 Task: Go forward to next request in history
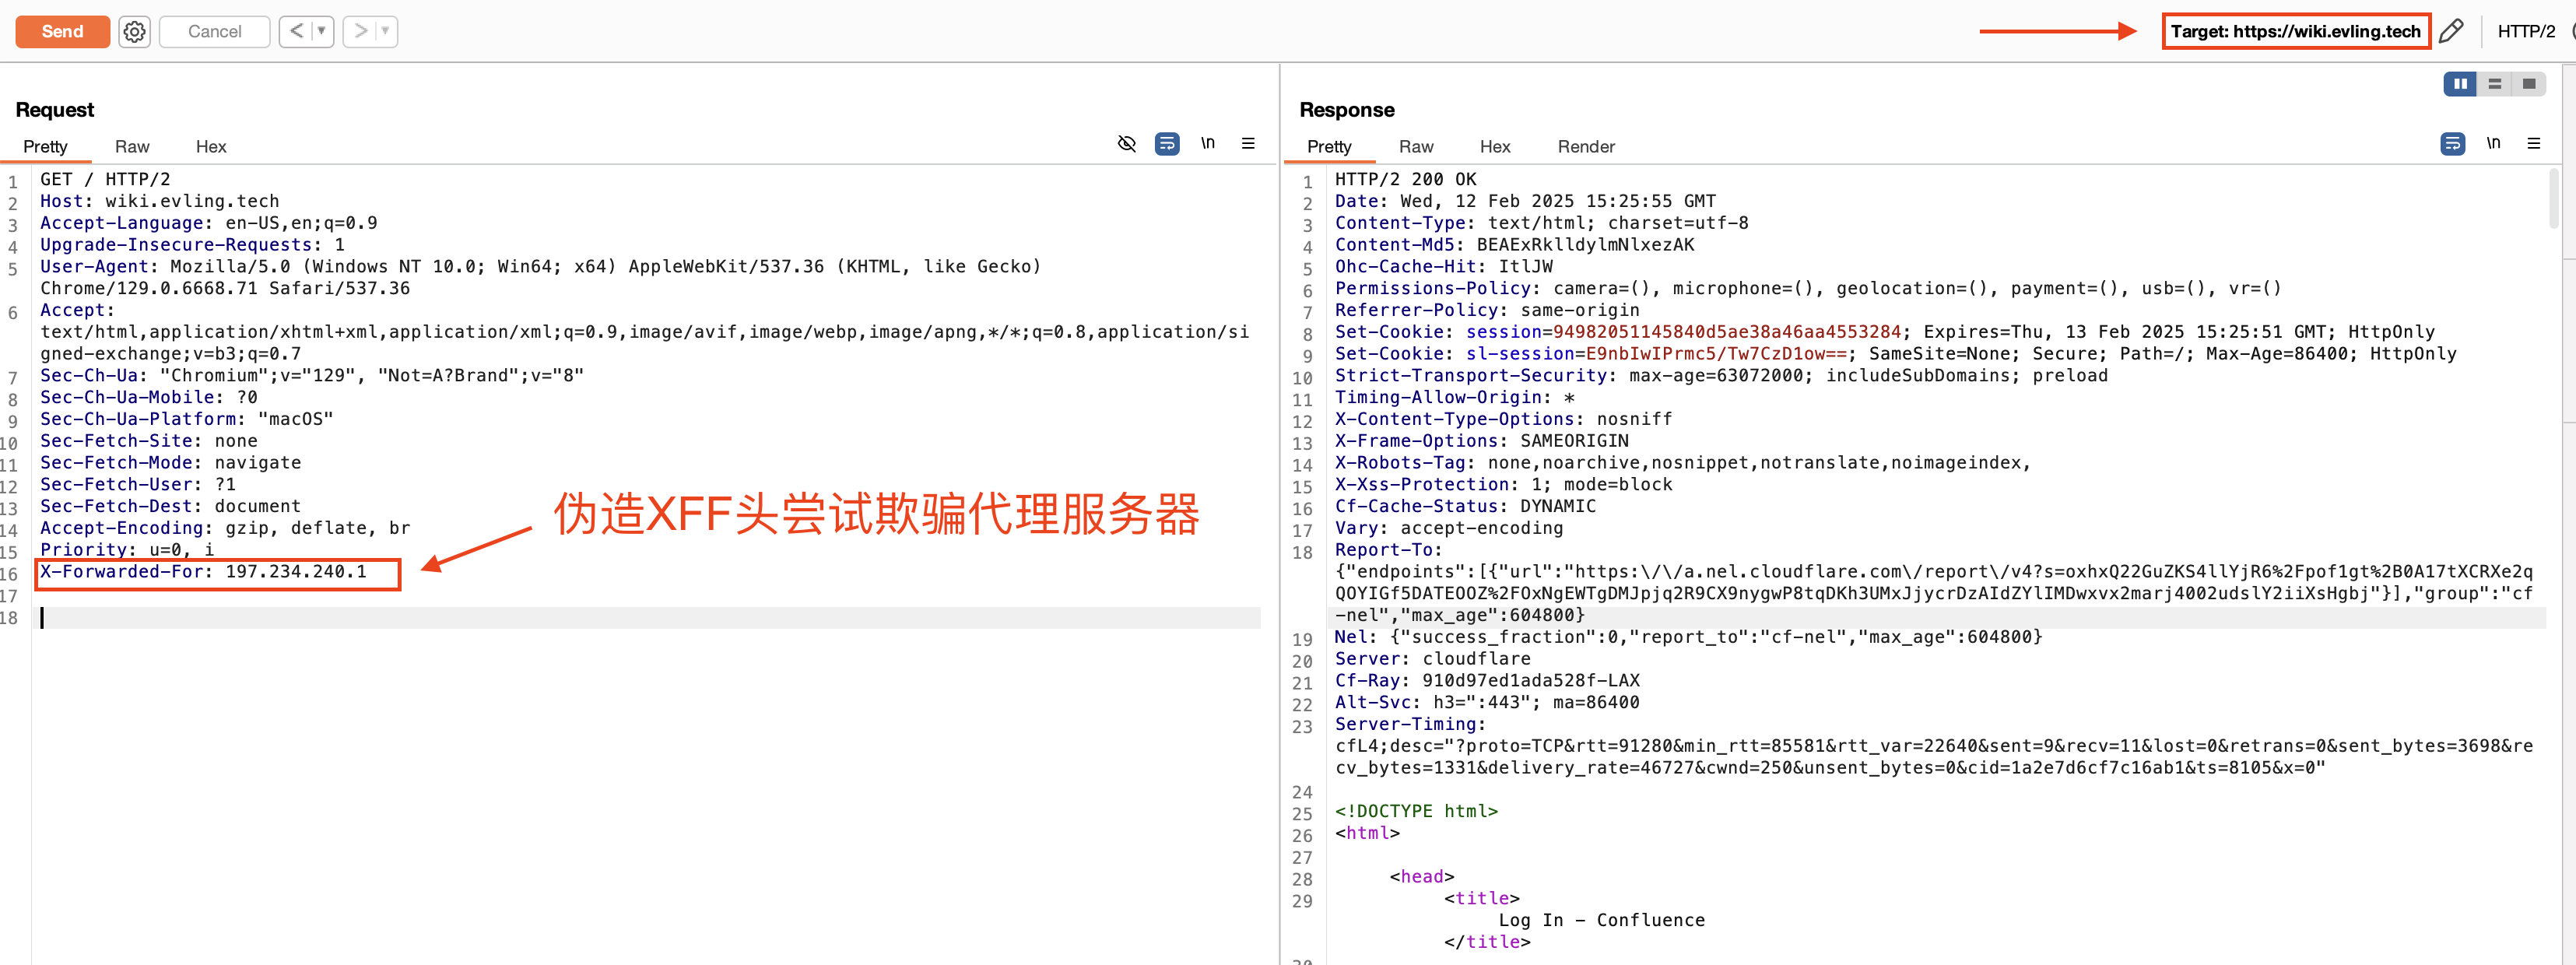(x=361, y=31)
